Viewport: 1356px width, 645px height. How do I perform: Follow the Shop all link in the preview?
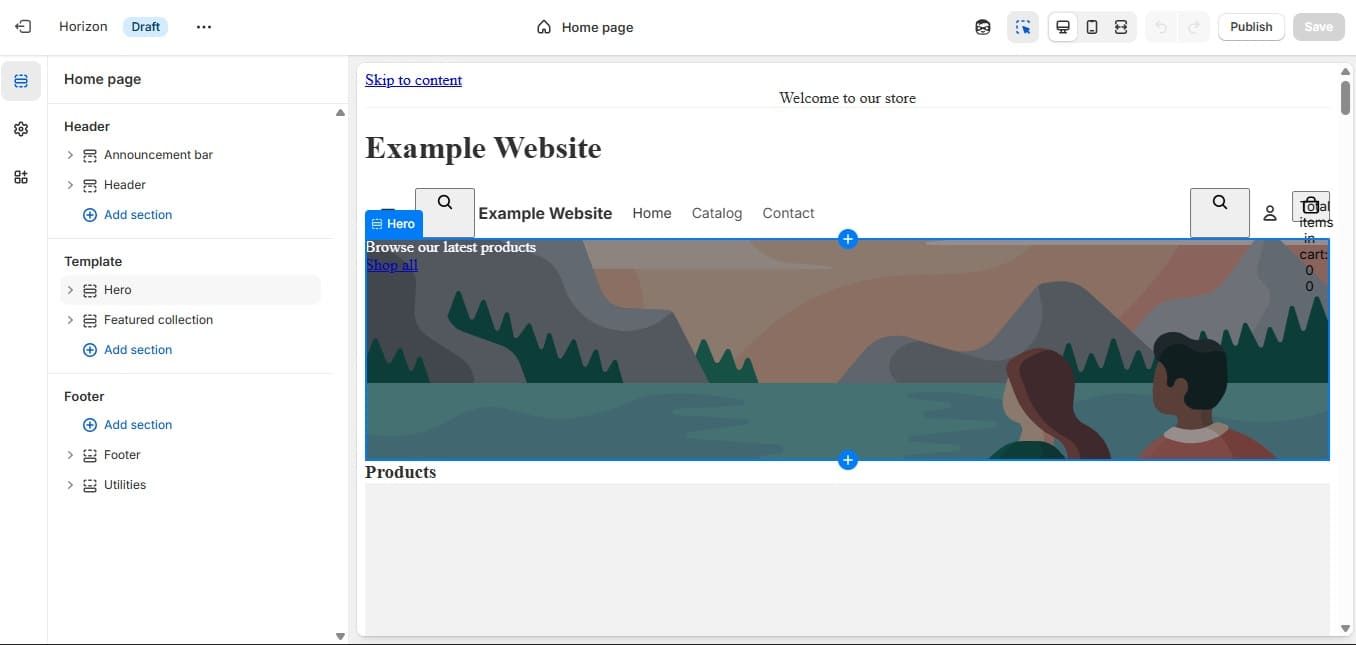click(x=391, y=265)
